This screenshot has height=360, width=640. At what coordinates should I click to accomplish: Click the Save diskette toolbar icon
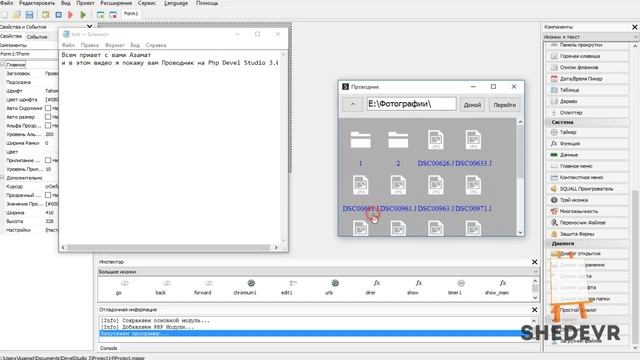[29, 15]
